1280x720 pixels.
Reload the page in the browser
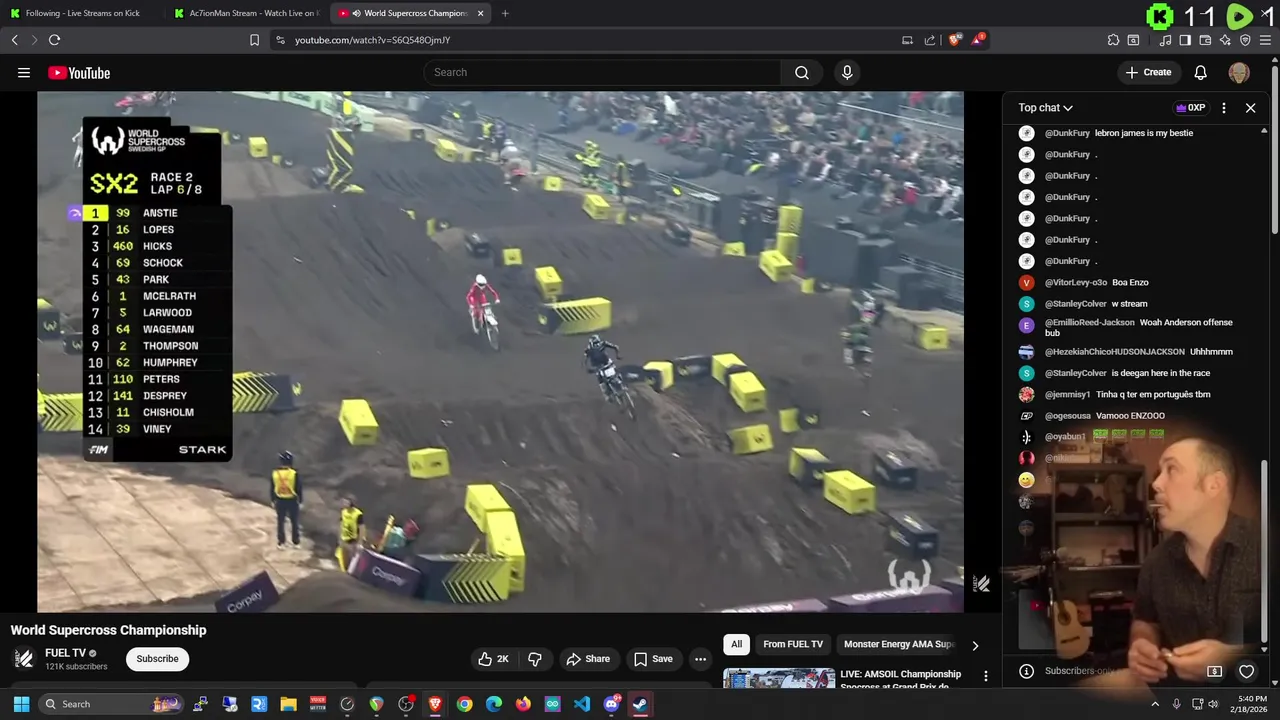[54, 40]
